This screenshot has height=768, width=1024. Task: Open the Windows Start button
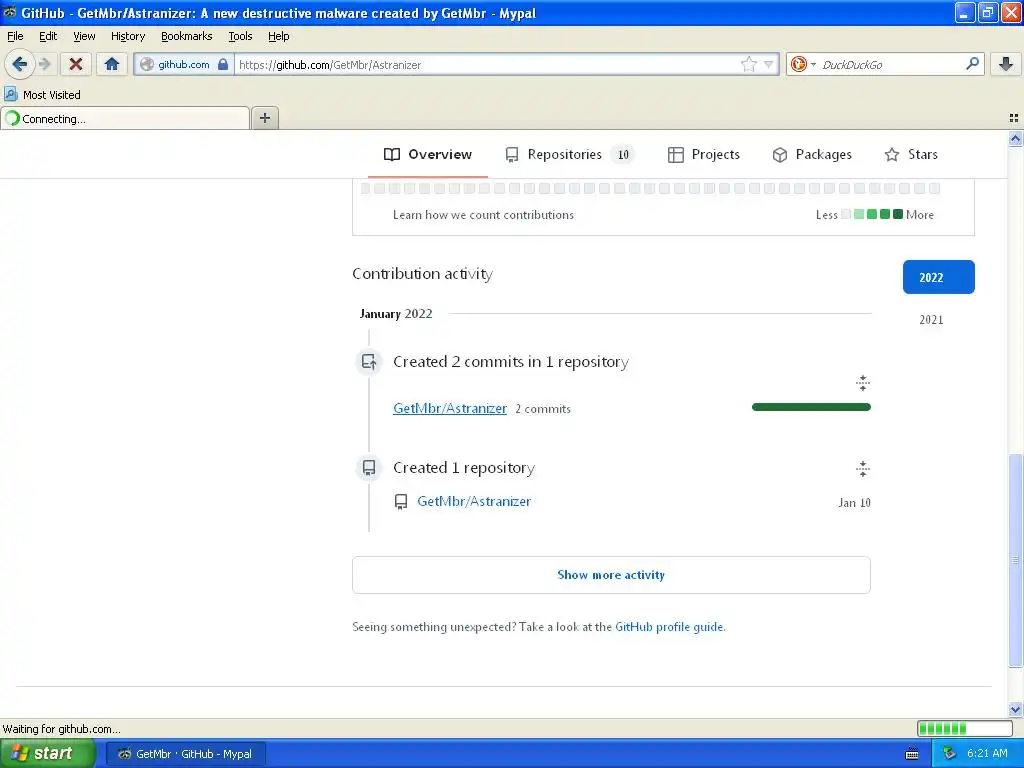click(48, 753)
